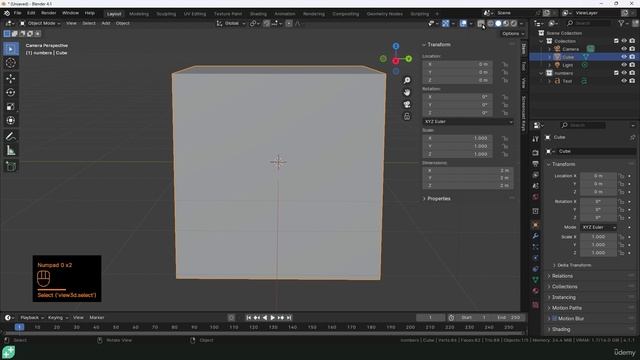The width and height of the screenshot is (640, 360).
Task: Hide the Text object in outliner
Action: [x=624, y=81]
